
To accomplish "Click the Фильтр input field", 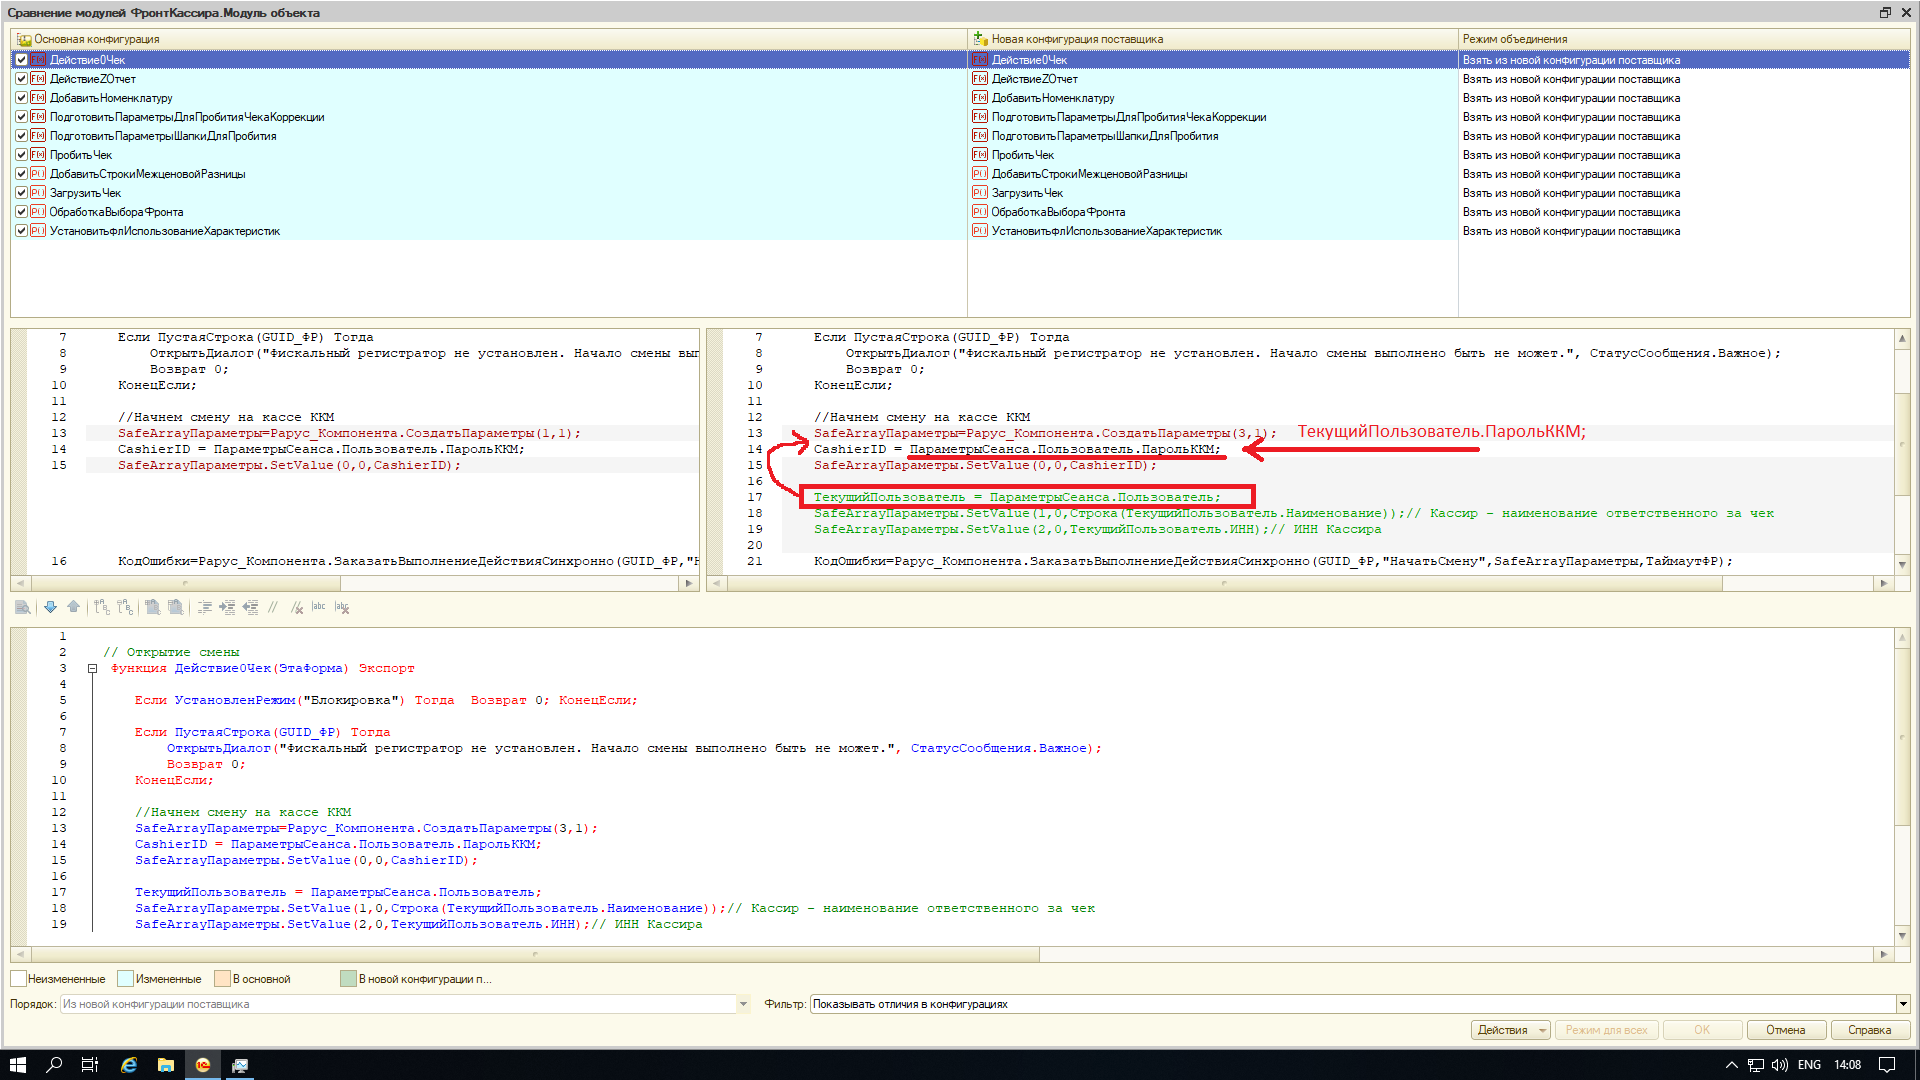I will coord(1352,1004).
